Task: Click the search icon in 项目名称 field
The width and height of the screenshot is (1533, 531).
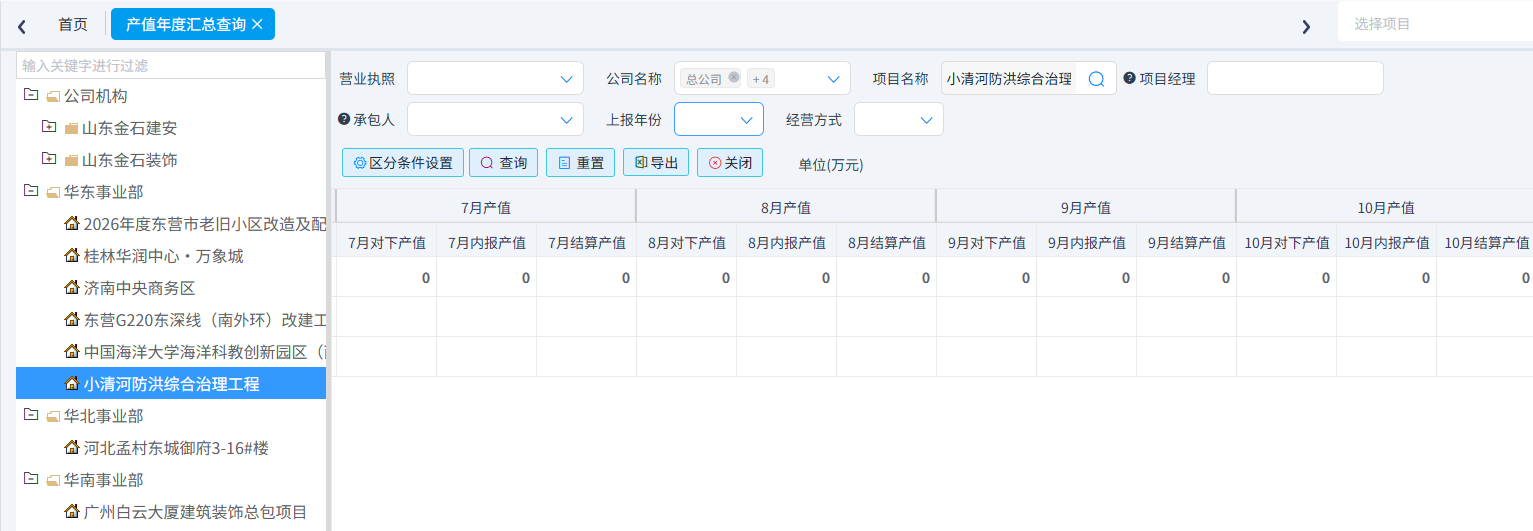Action: coord(1096,78)
